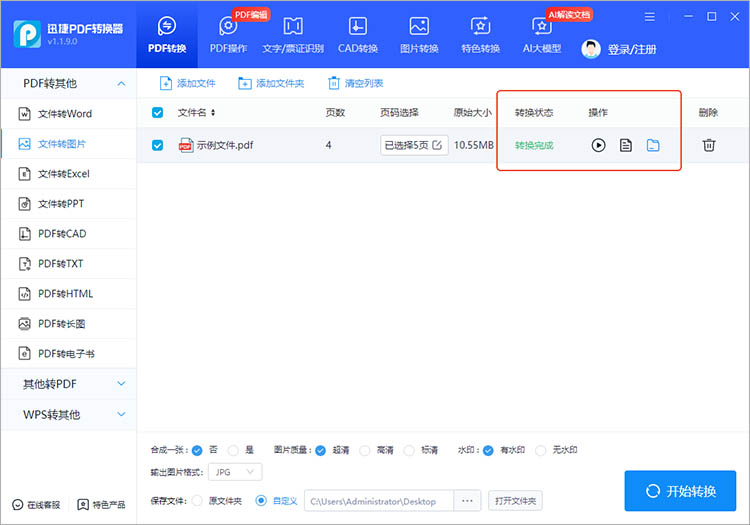Click the save path input field
This screenshot has width=750, height=525.
point(378,501)
